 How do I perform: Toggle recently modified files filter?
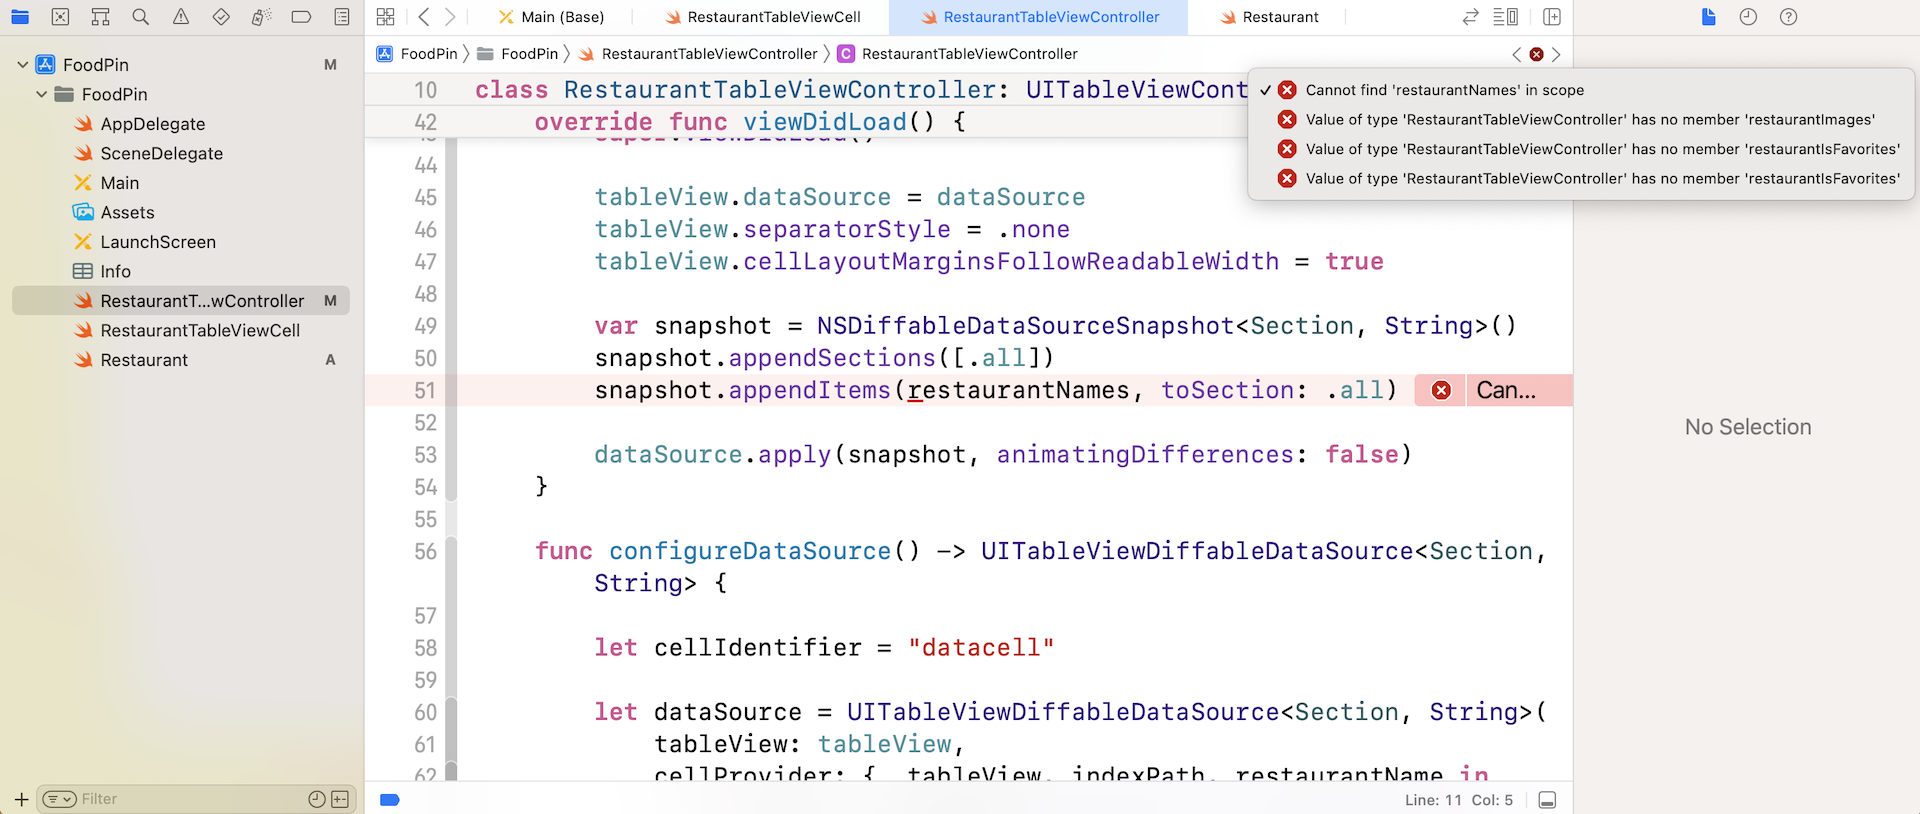317,799
